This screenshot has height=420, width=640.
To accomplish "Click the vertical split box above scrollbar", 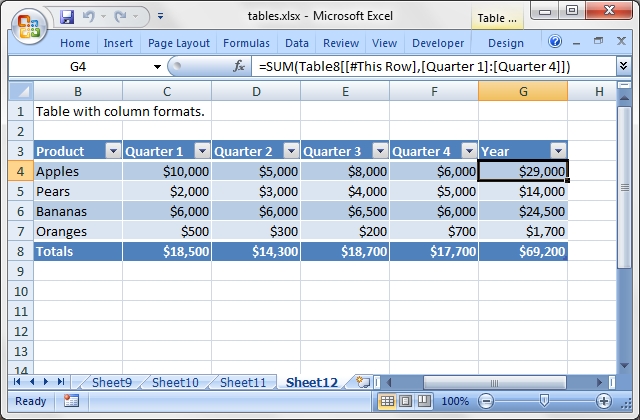I will click(x=624, y=85).
